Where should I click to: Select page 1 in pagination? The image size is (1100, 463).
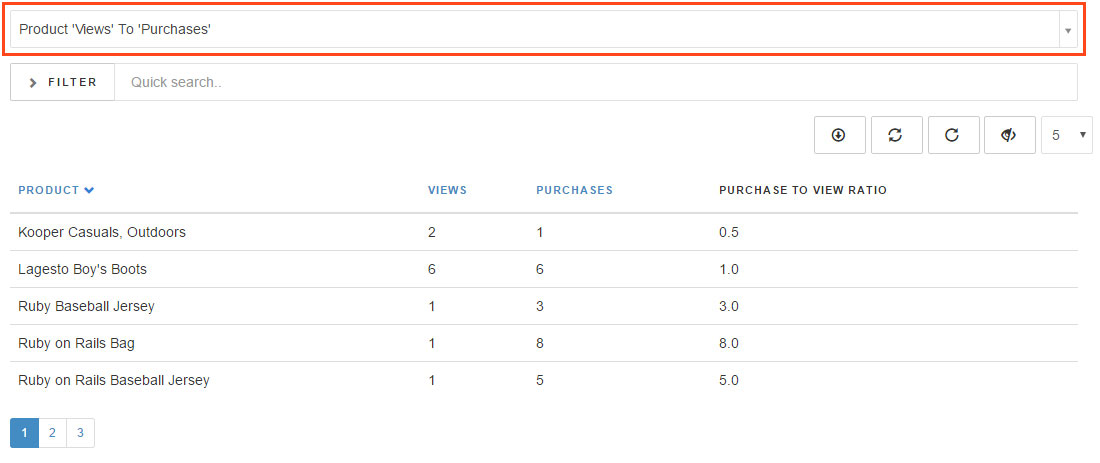pos(25,433)
